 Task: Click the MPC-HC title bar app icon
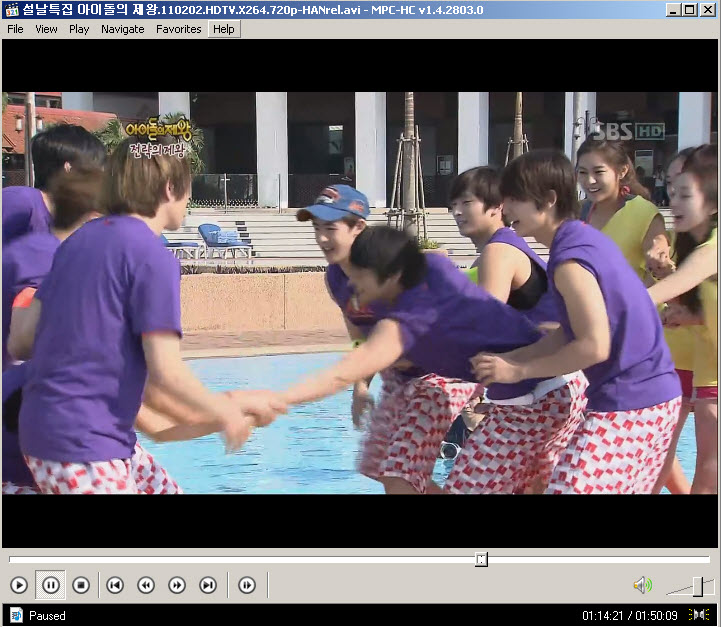click(12, 10)
